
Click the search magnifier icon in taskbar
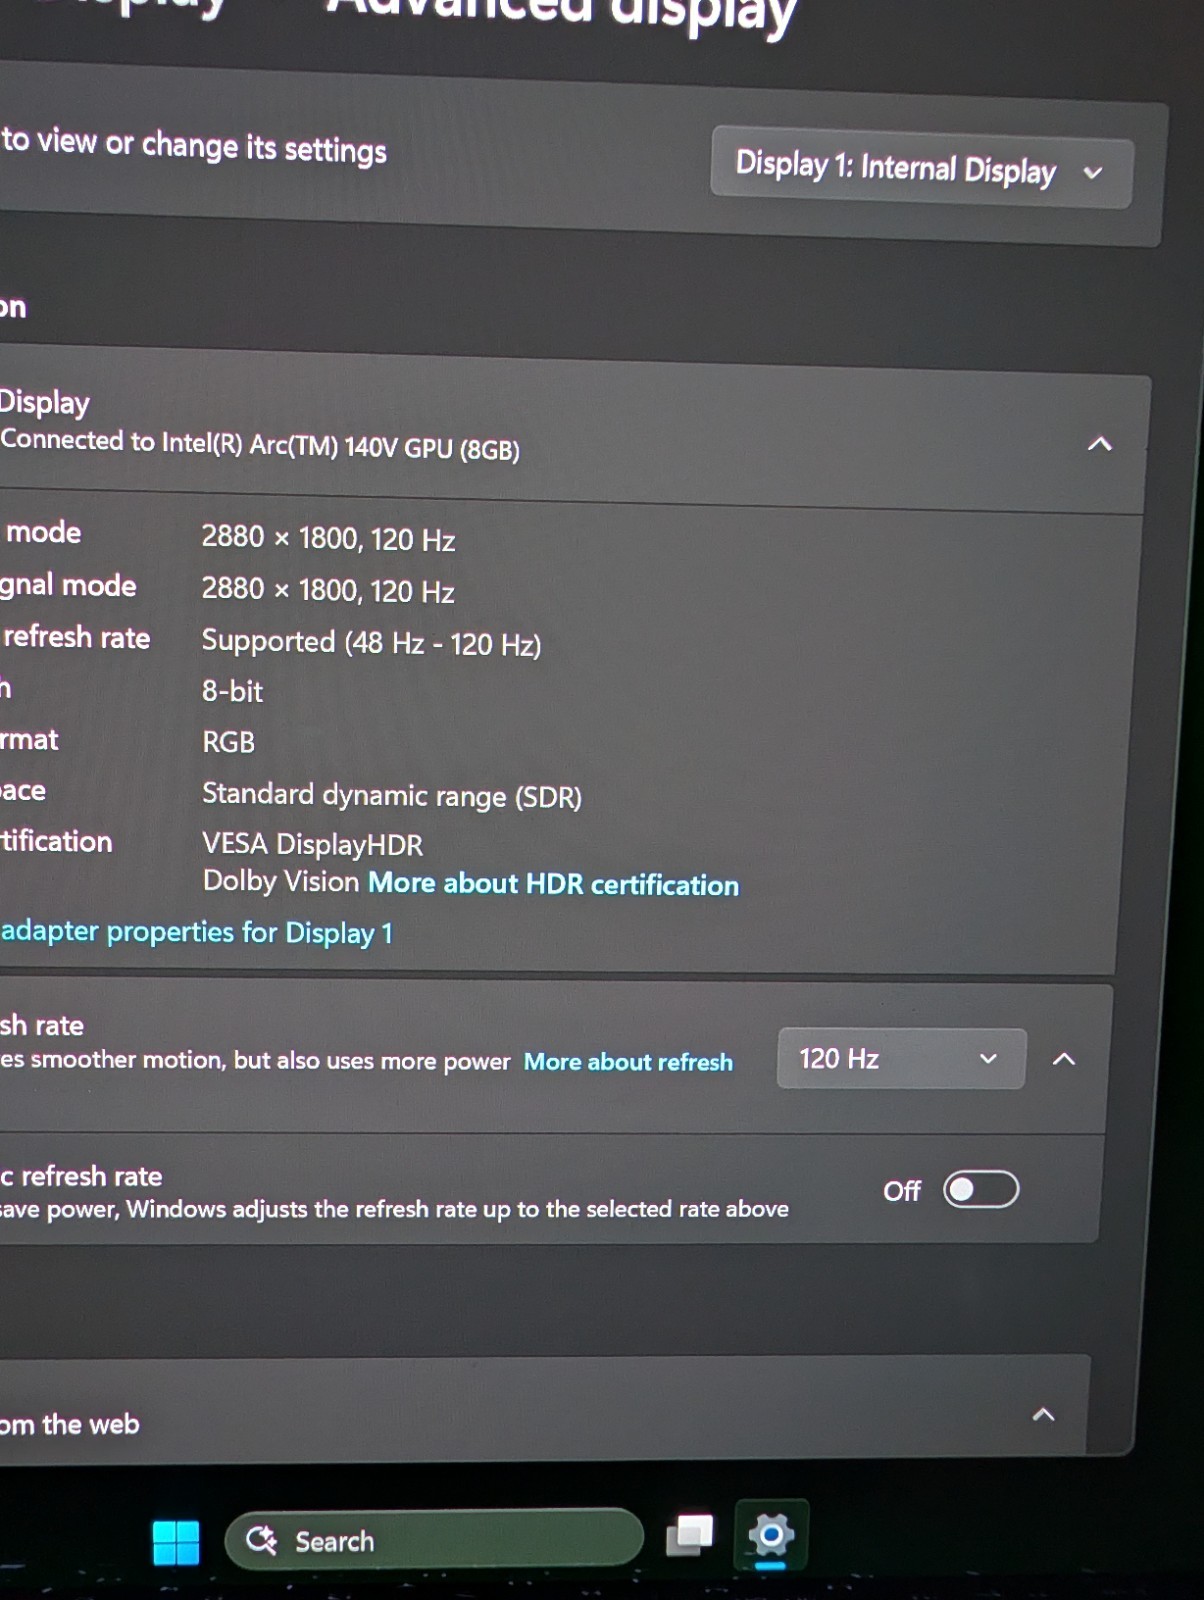pyautogui.click(x=262, y=1540)
